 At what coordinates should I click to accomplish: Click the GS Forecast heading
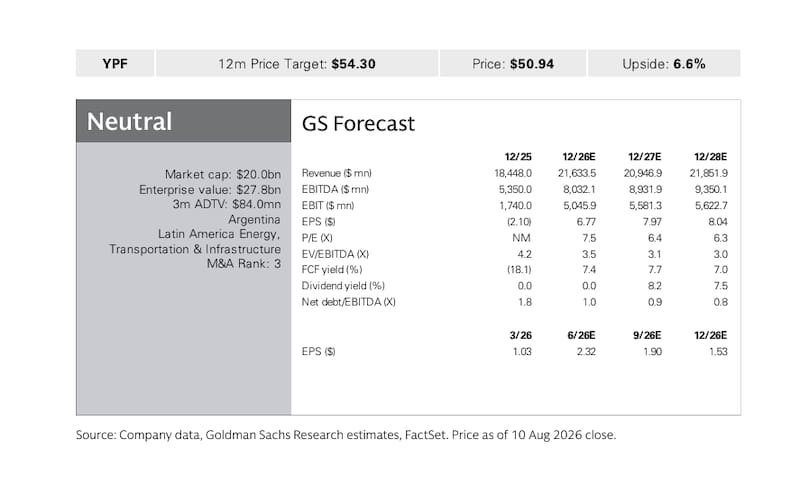point(358,124)
